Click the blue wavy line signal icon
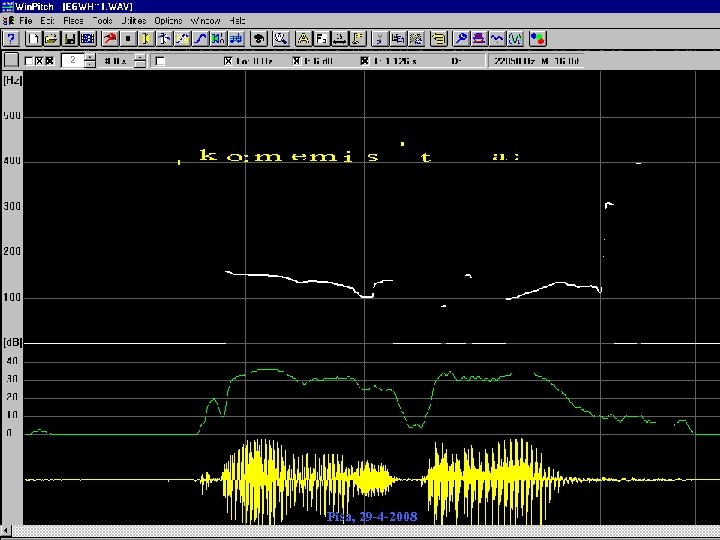 click(x=497, y=39)
